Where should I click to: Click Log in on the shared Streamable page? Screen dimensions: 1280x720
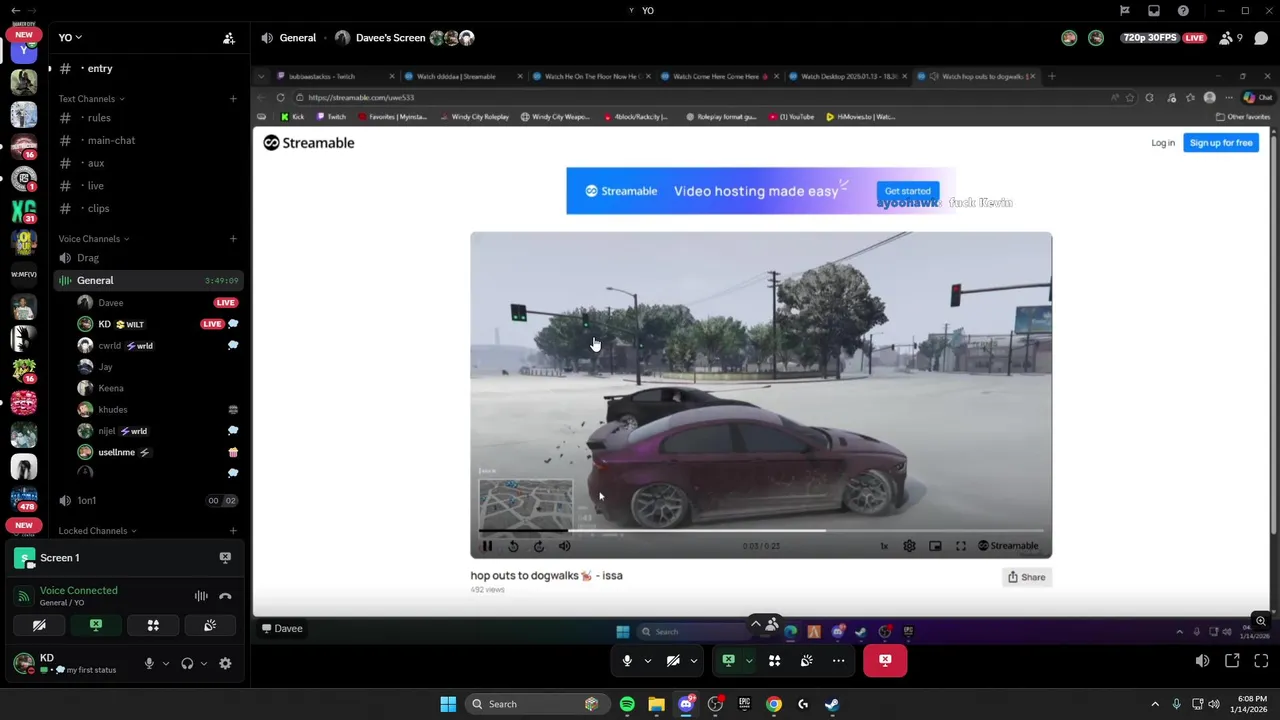(1162, 143)
